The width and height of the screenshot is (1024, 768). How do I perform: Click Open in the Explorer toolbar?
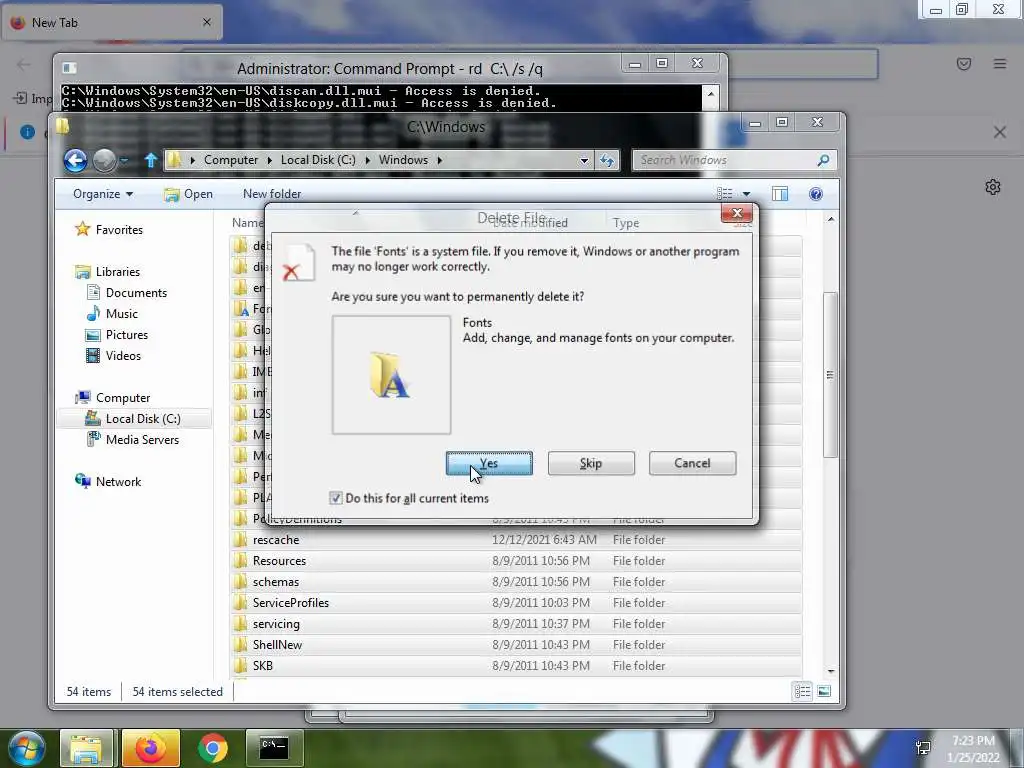coord(188,194)
